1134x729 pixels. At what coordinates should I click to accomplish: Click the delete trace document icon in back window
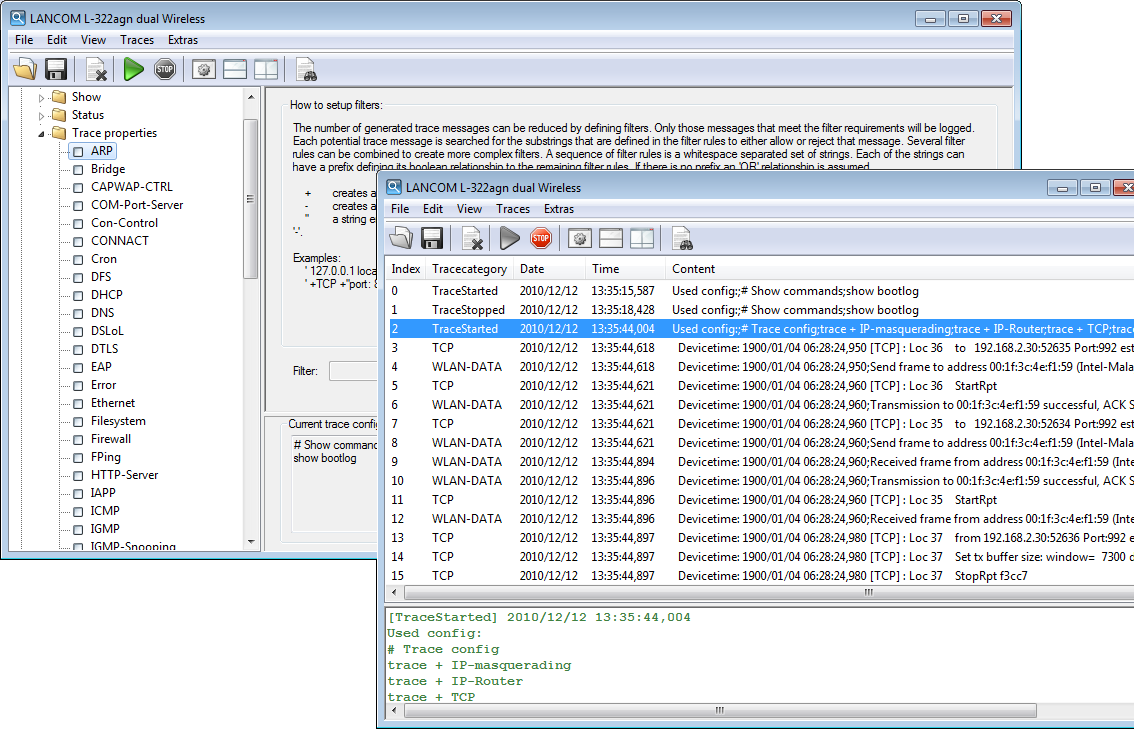point(96,69)
